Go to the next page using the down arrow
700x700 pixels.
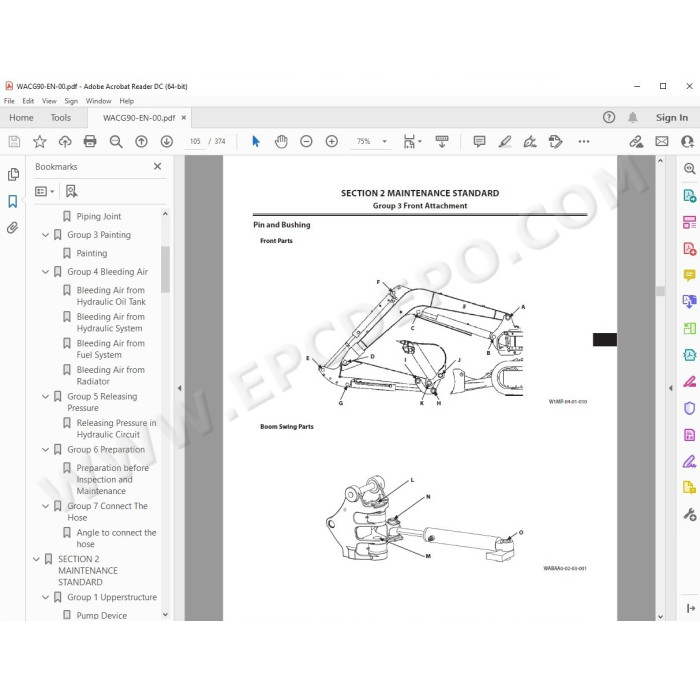pyautogui.click(x=167, y=142)
